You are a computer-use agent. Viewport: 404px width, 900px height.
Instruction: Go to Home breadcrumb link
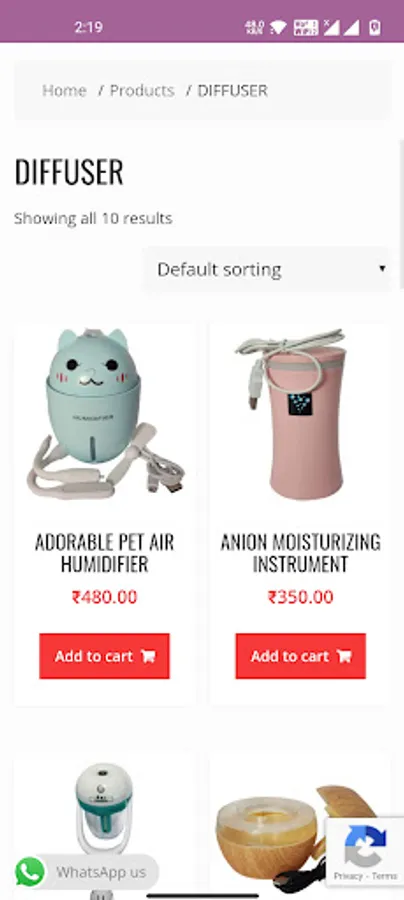64,91
